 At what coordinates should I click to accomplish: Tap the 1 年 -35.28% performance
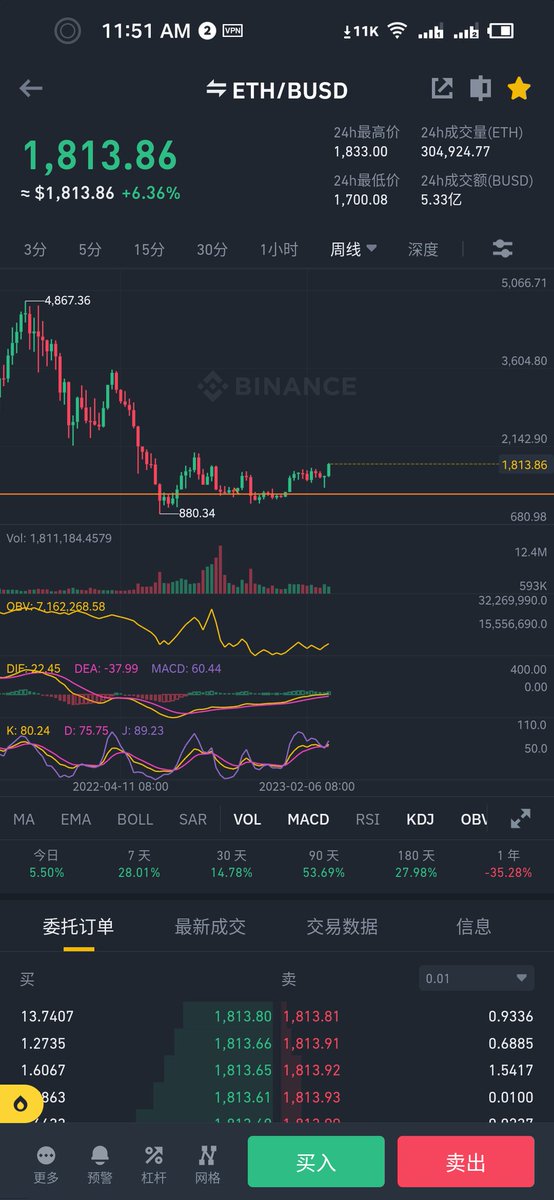click(x=507, y=864)
